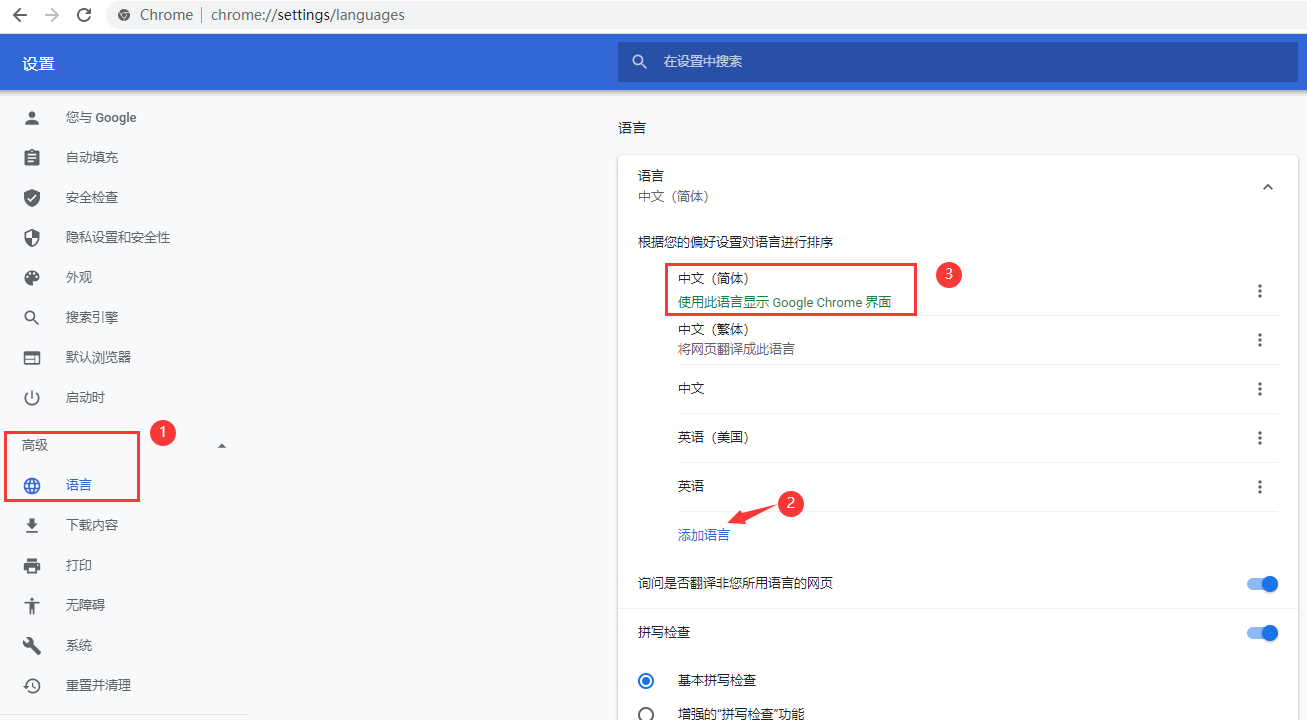Viewport: 1307px width, 720px height.
Task: Click 添加语言 link
Action: coord(704,535)
